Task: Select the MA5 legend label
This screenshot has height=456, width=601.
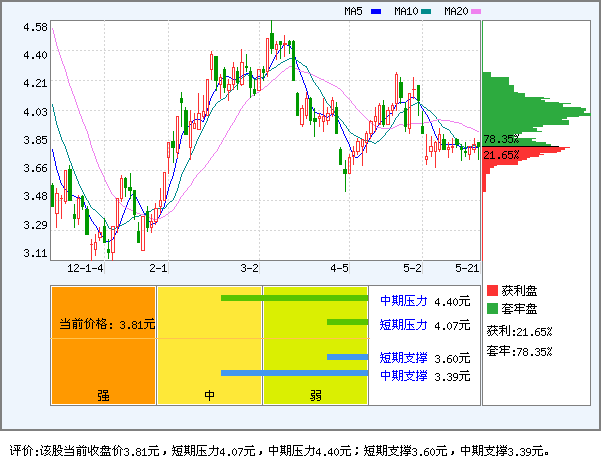Action: coord(353,11)
